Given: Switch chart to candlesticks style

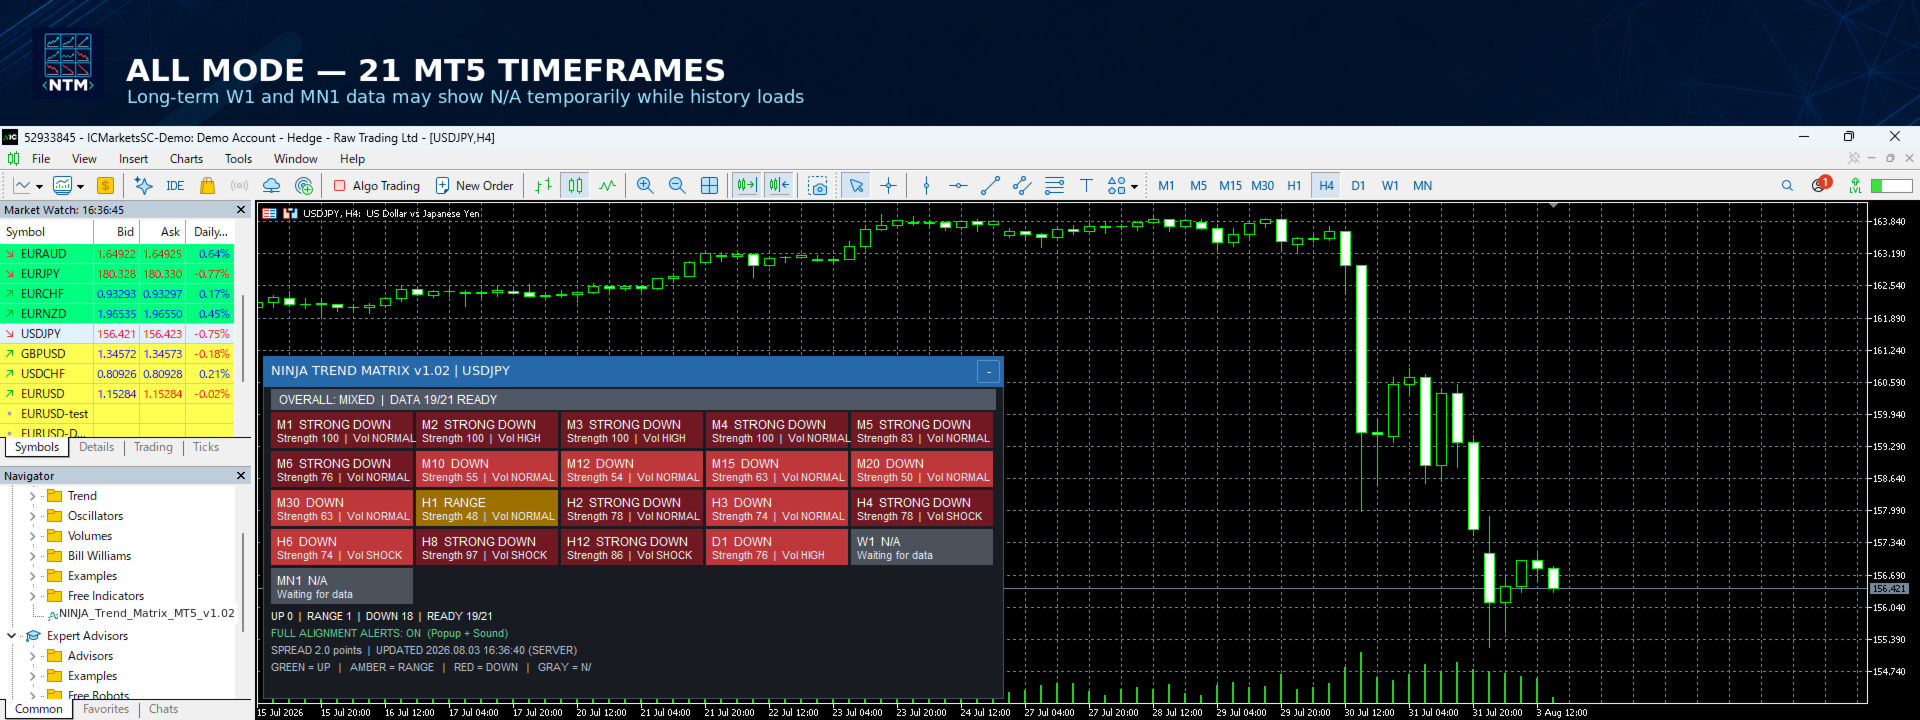Looking at the screenshot, I should click(575, 185).
